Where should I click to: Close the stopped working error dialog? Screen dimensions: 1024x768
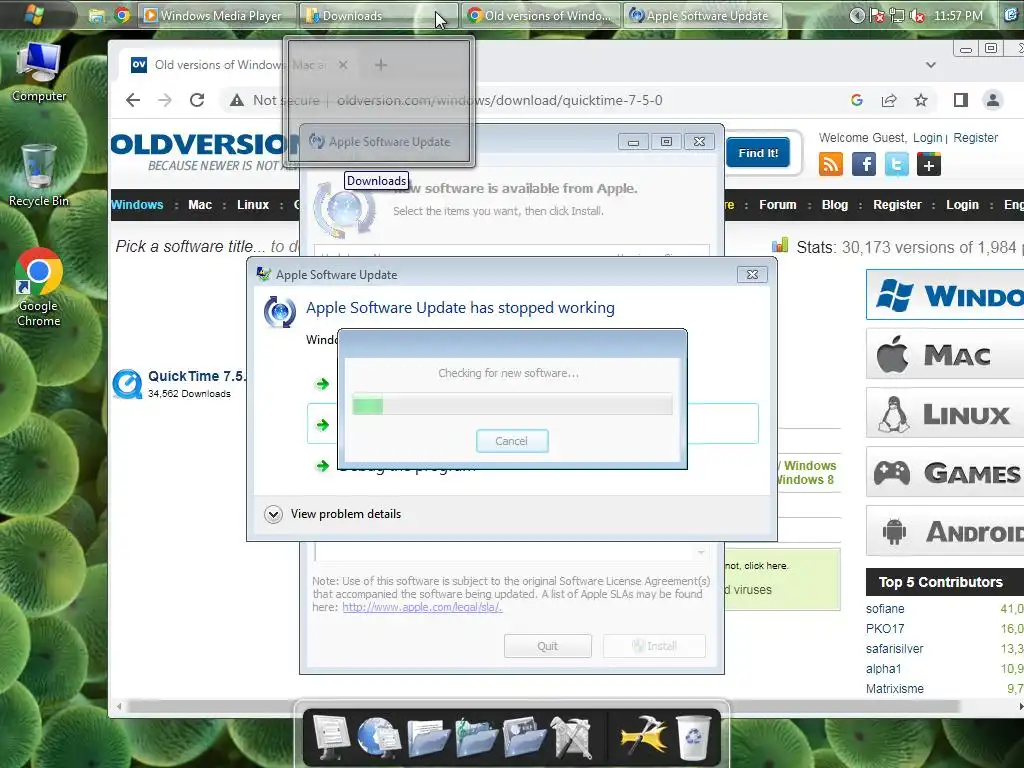[752, 274]
